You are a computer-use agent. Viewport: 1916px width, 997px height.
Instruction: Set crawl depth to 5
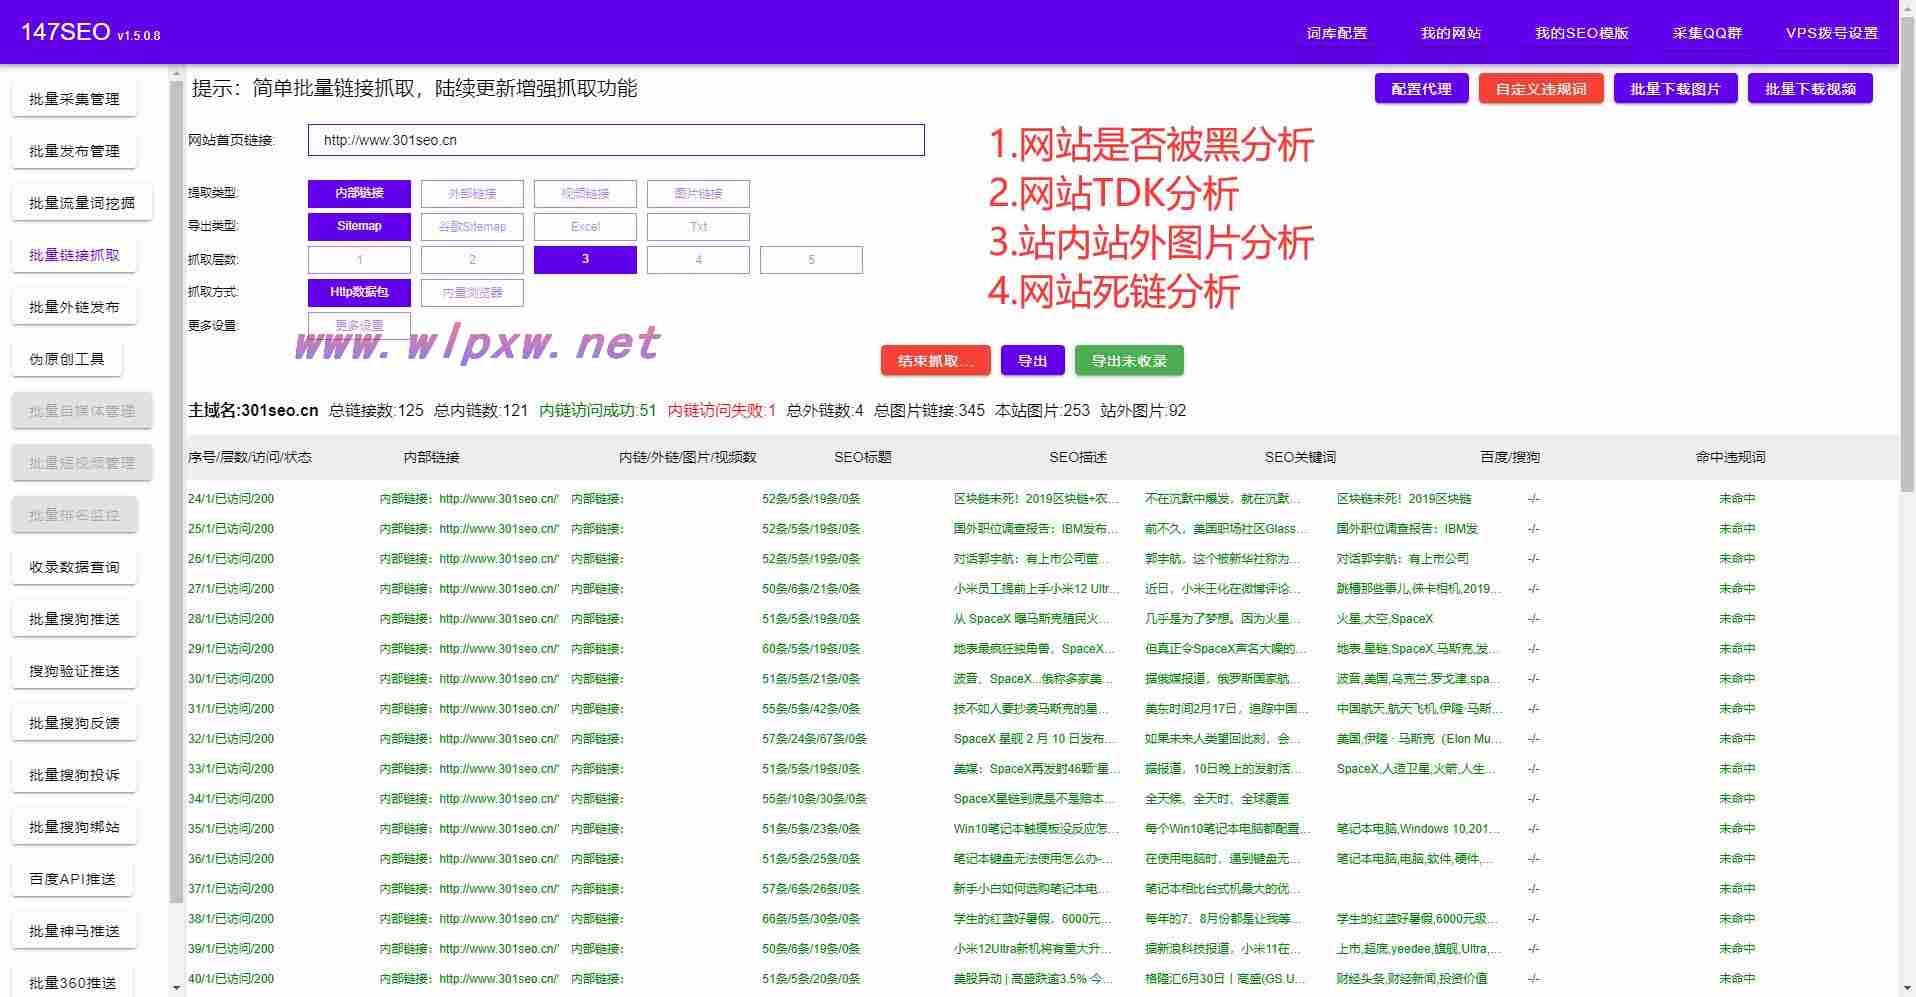811,259
